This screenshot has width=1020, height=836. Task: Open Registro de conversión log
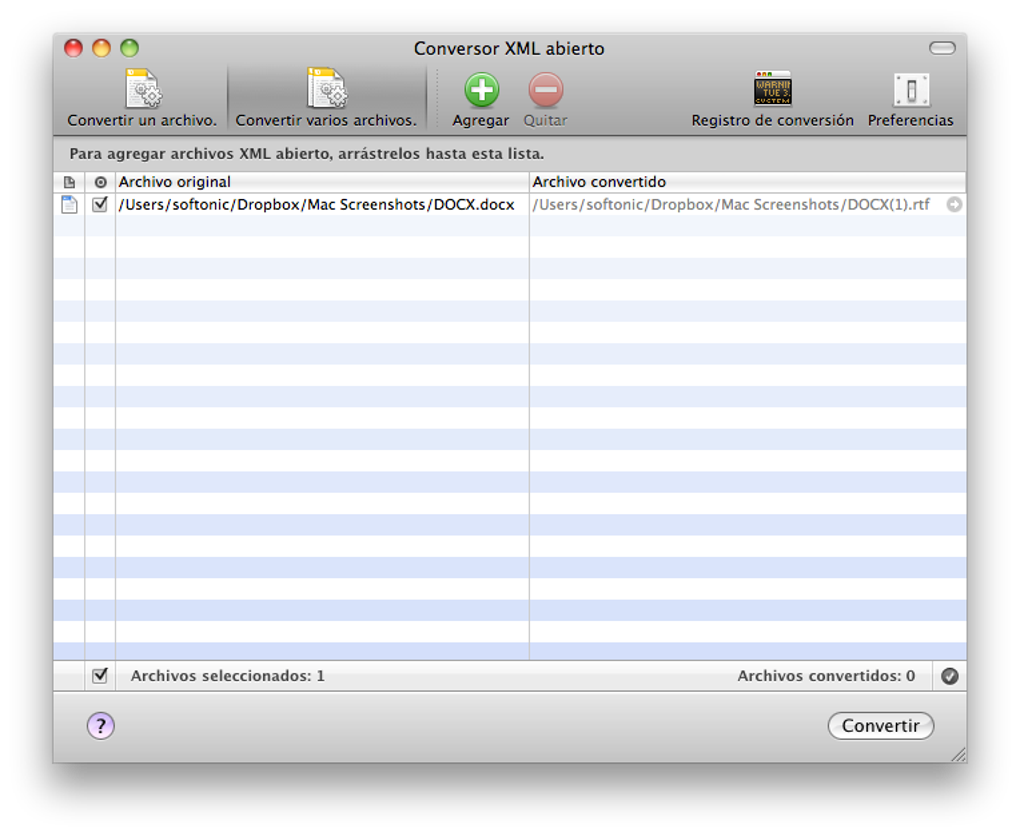[x=772, y=99]
